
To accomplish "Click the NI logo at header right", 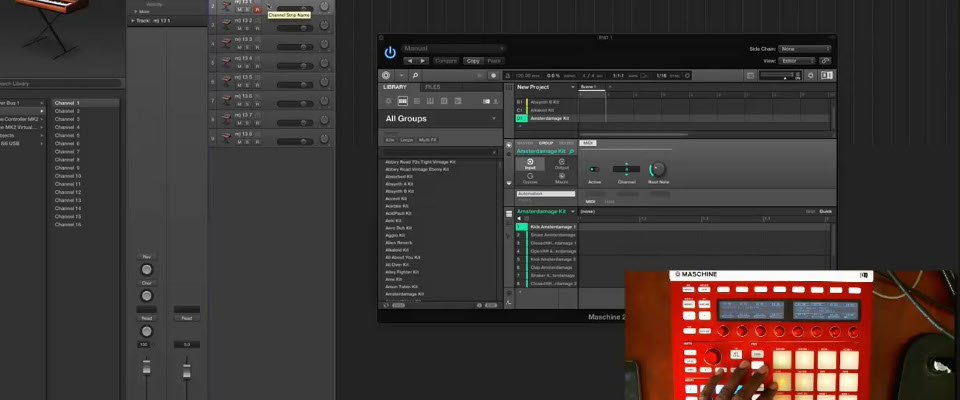I will pyautogui.click(x=827, y=75).
